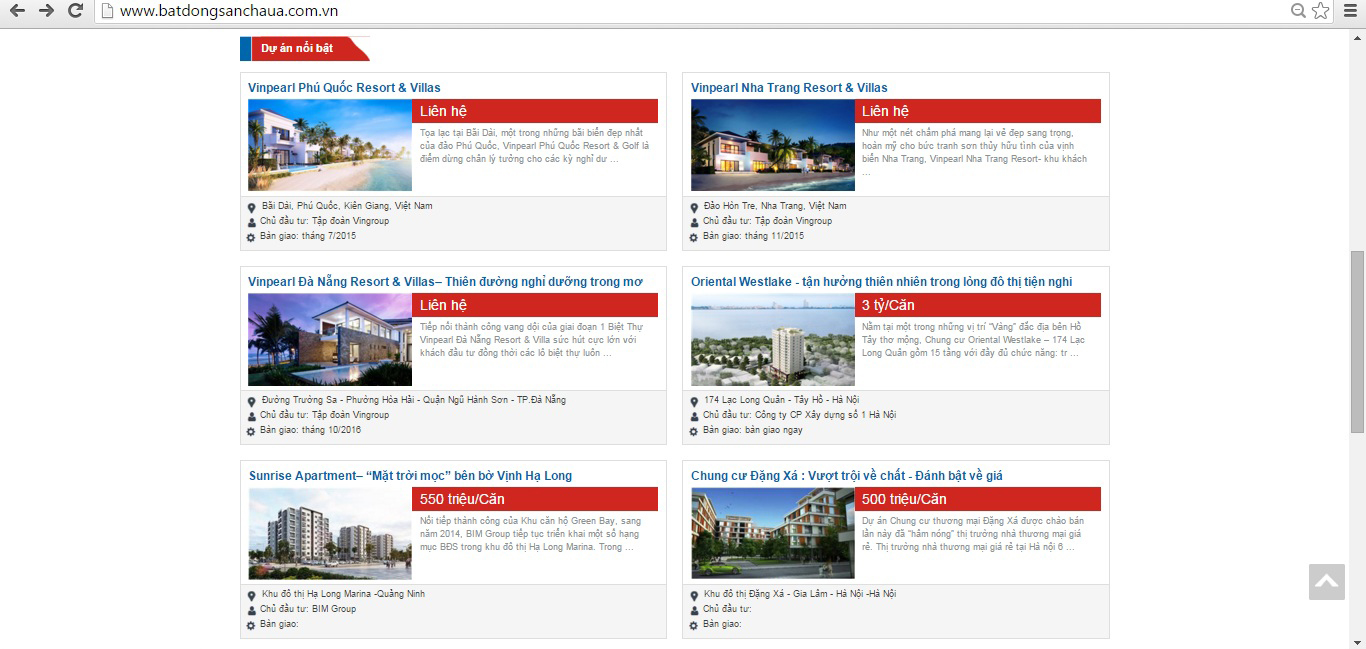
Task: Select the Dự án nổi bật tab
Action: (304, 48)
